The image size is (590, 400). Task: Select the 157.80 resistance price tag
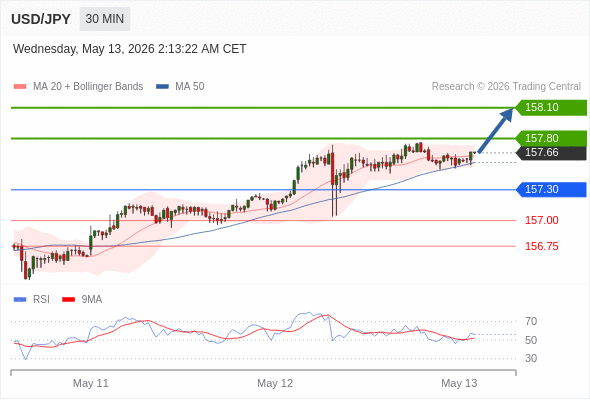551,138
